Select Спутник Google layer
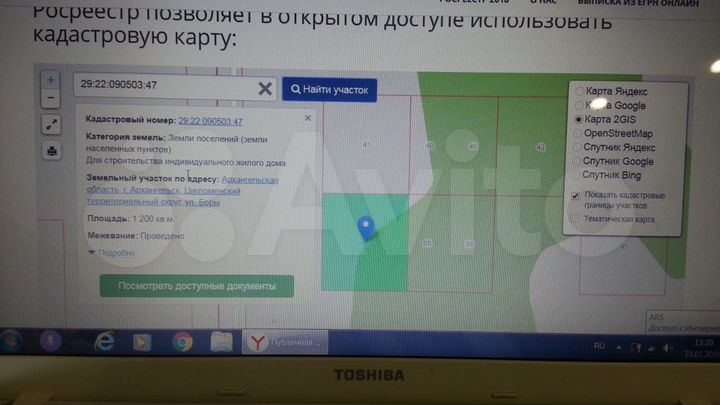Viewport: 720px width, 405px height. tap(613, 161)
